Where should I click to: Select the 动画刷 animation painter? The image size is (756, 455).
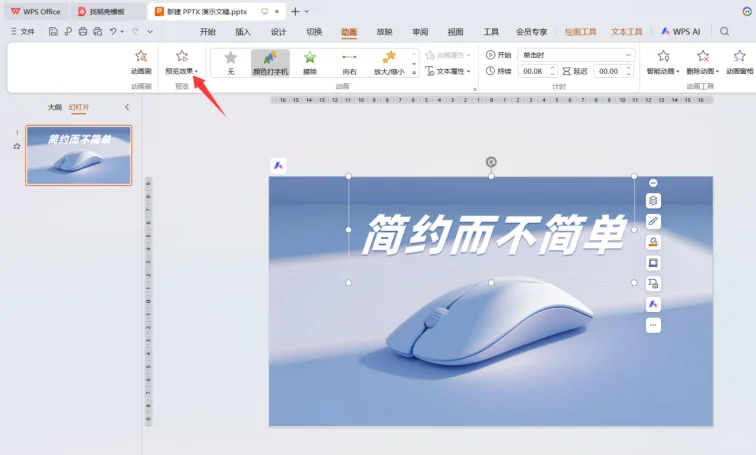[x=141, y=57]
